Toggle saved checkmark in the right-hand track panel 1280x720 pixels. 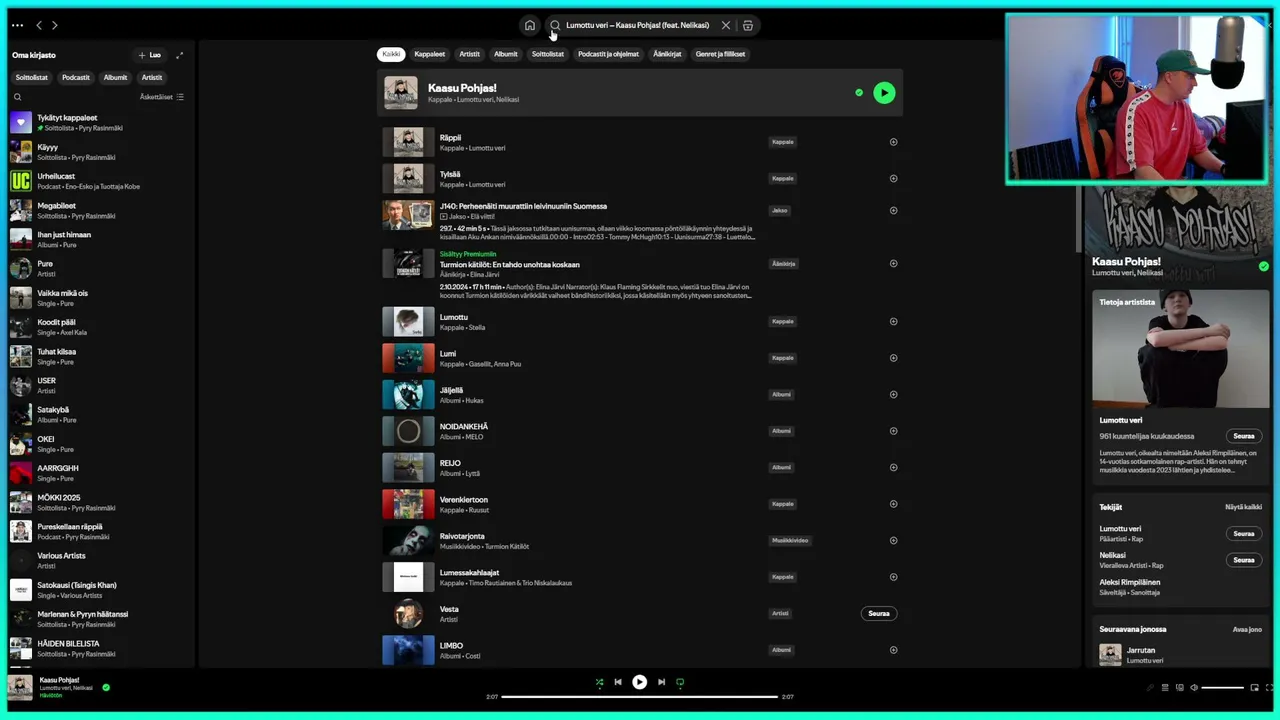click(x=1264, y=266)
